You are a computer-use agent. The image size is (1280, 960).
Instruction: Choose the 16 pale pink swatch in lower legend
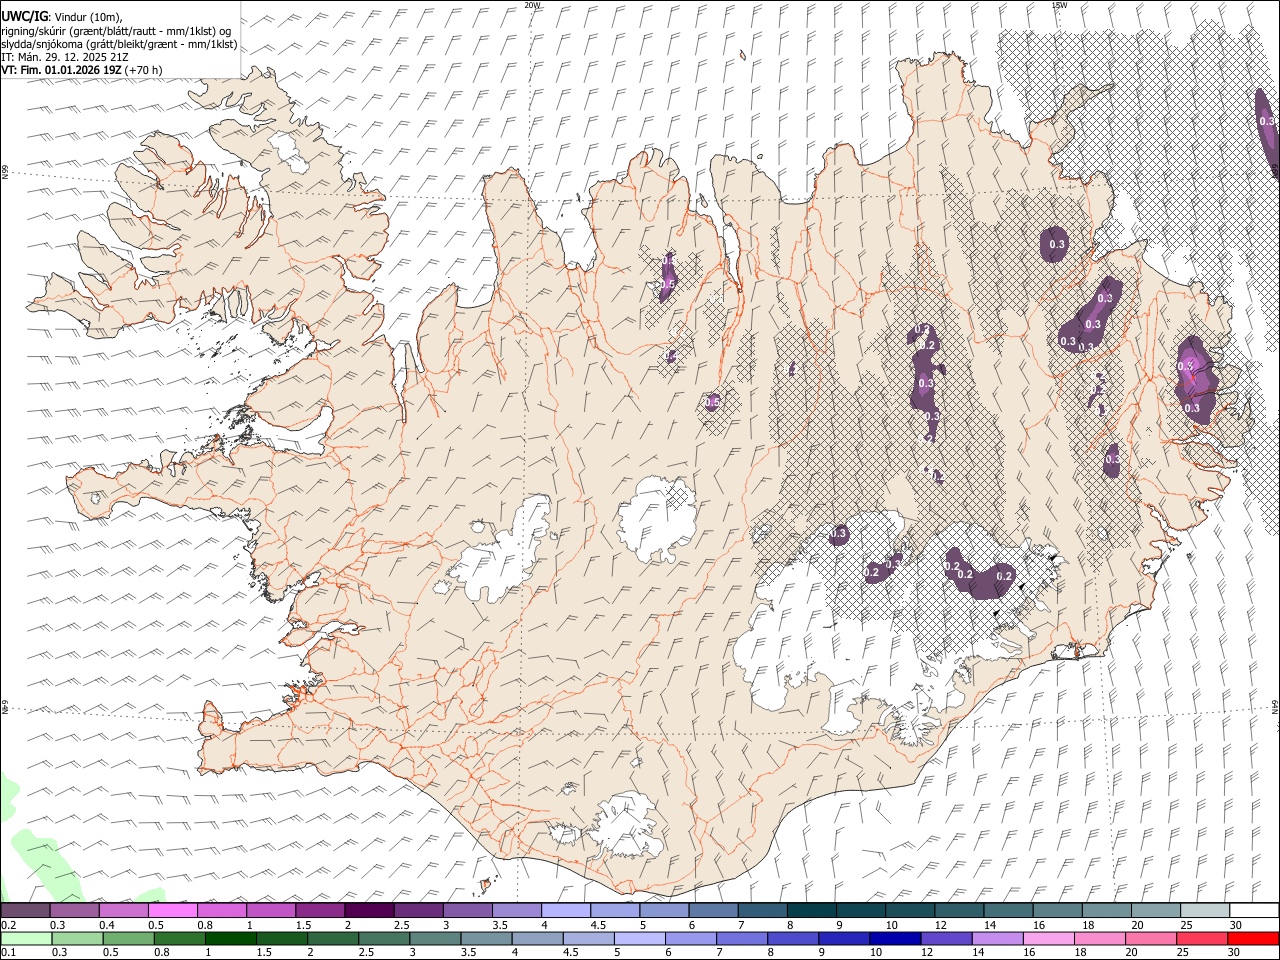tap(1048, 938)
